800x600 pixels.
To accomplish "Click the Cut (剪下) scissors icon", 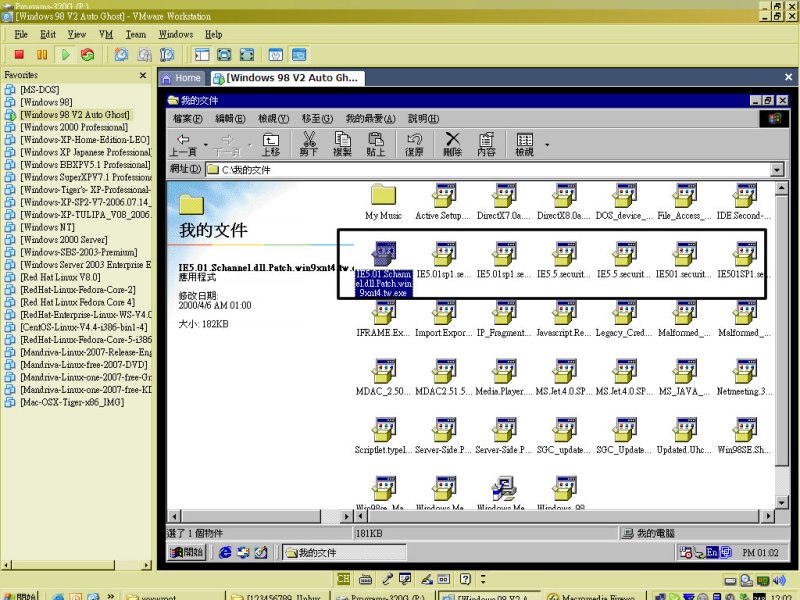I will click(x=308, y=144).
